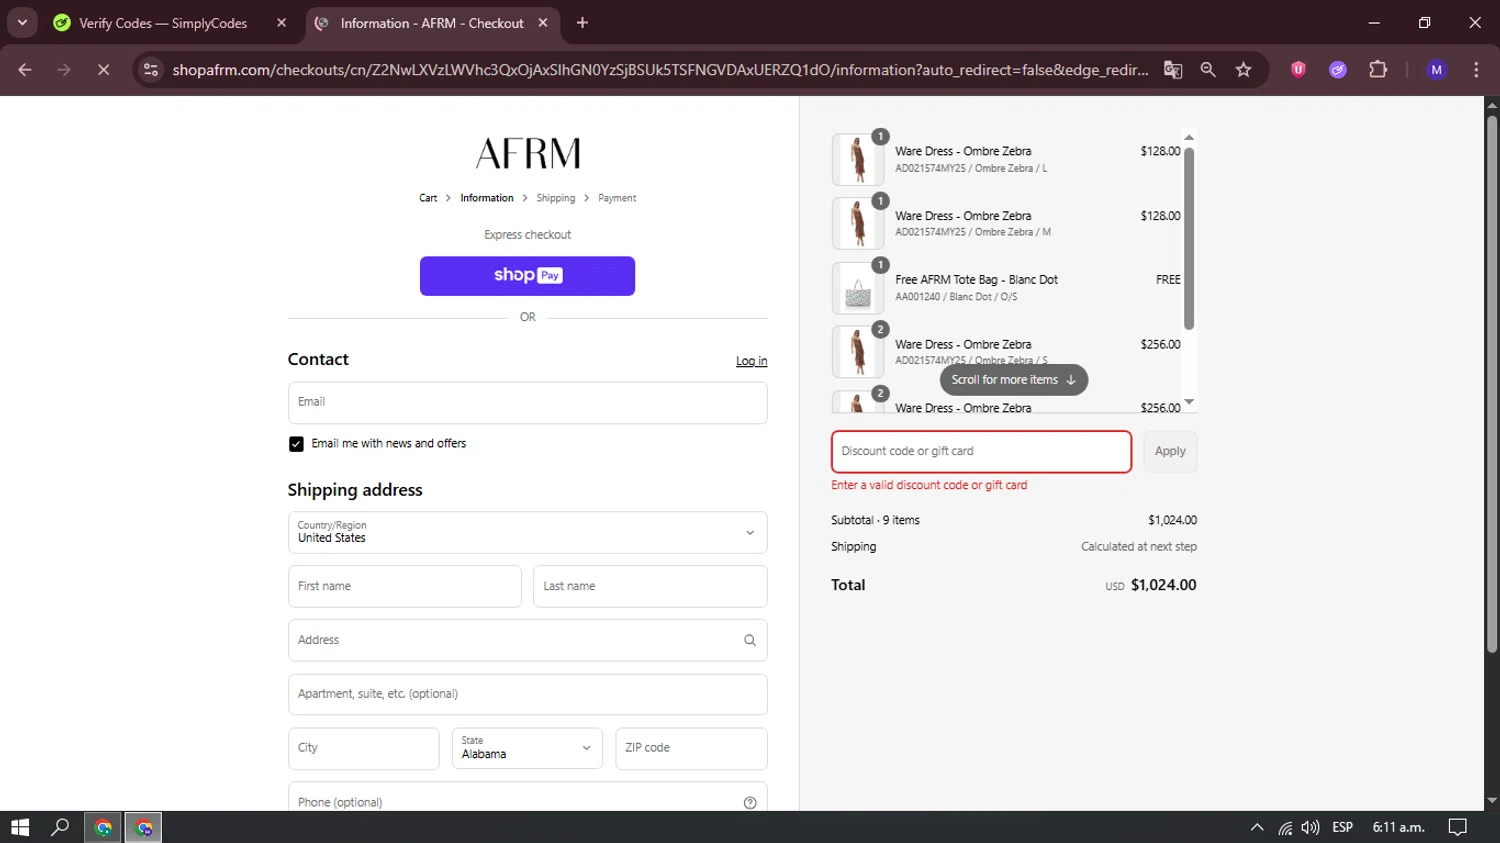Focus the Apartment, suite field
This screenshot has width=1500, height=843.
click(528, 694)
